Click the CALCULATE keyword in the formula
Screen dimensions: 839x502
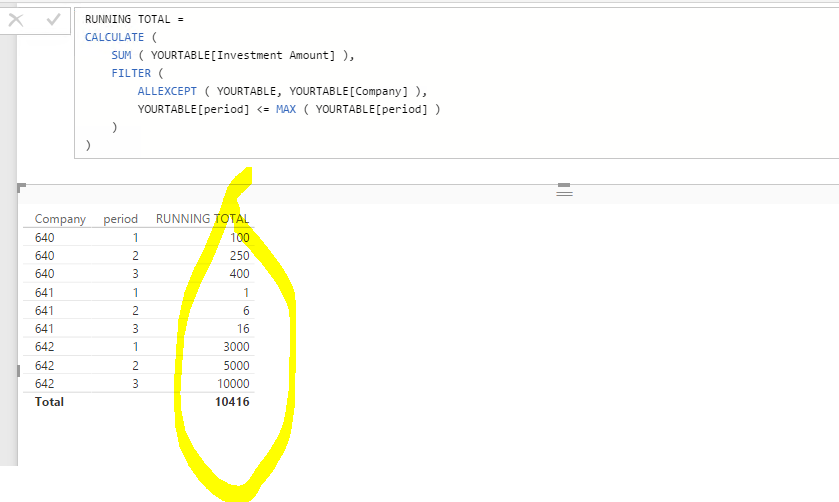pos(115,37)
